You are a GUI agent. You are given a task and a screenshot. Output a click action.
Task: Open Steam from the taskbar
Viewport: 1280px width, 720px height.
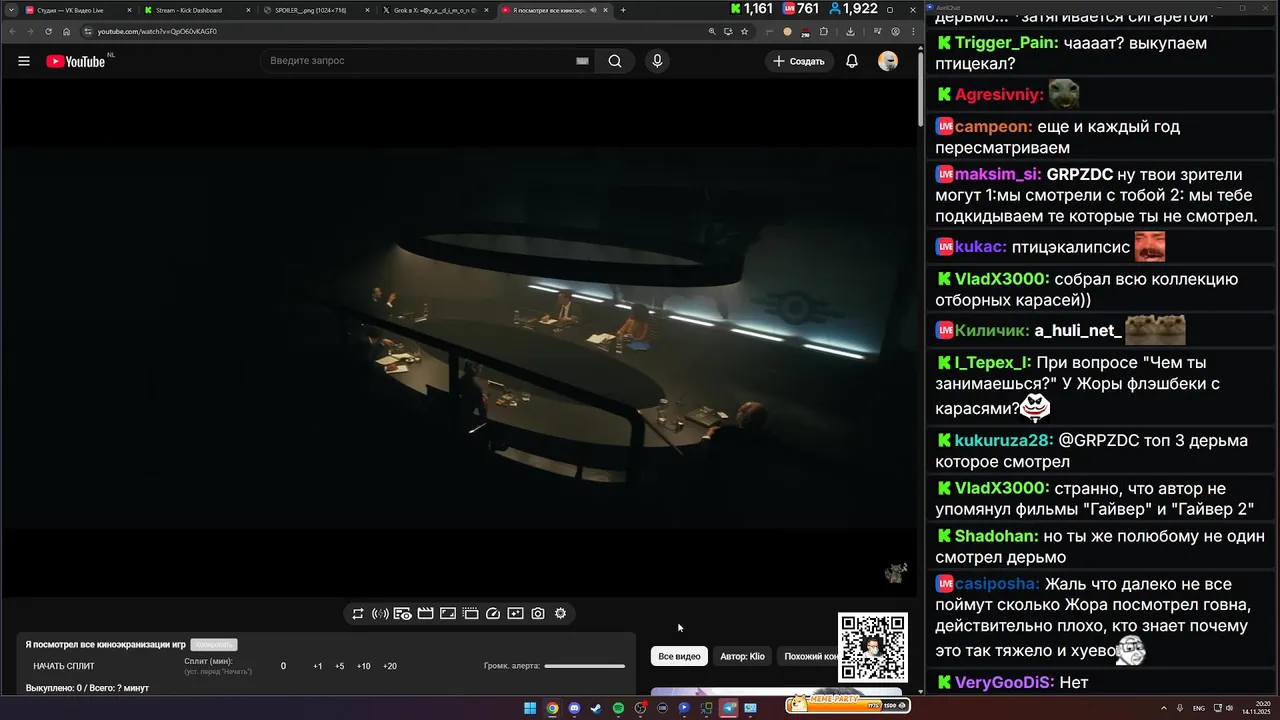596,708
